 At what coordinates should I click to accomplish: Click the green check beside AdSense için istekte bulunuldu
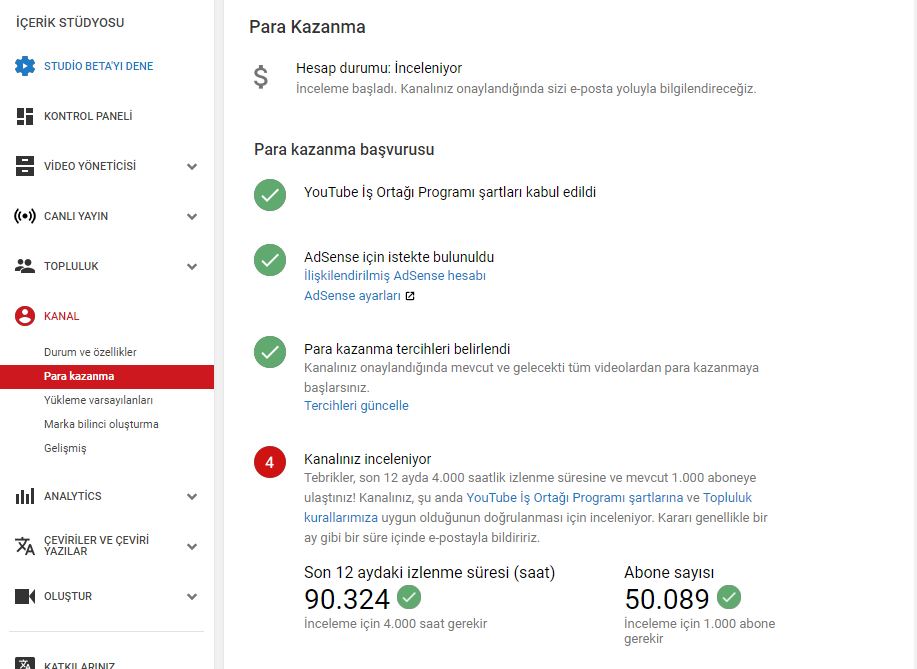270,260
